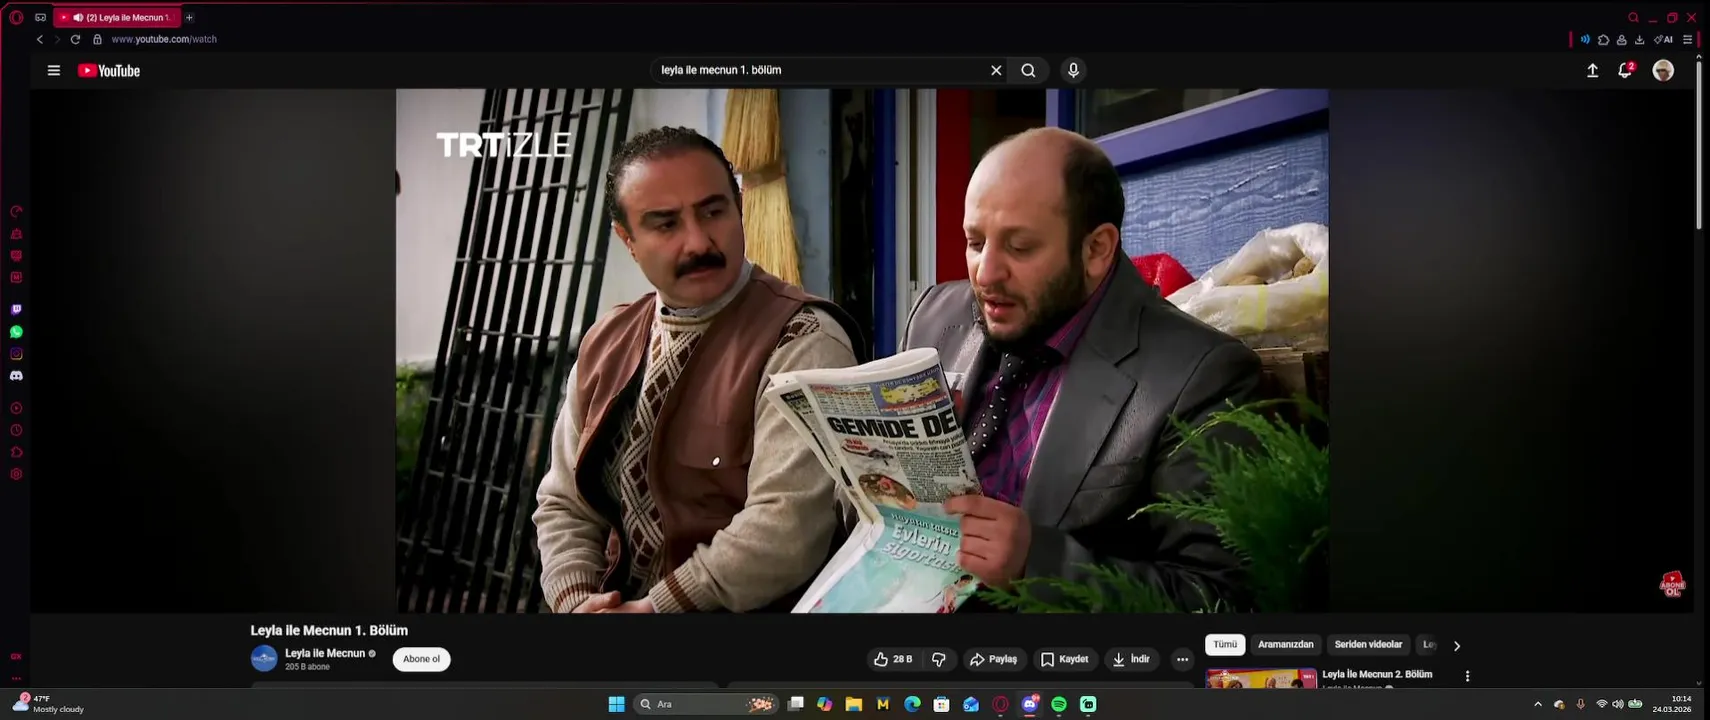Select the Leyla ile Mecnun browser tab
1710x720 pixels.
coord(118,17)
